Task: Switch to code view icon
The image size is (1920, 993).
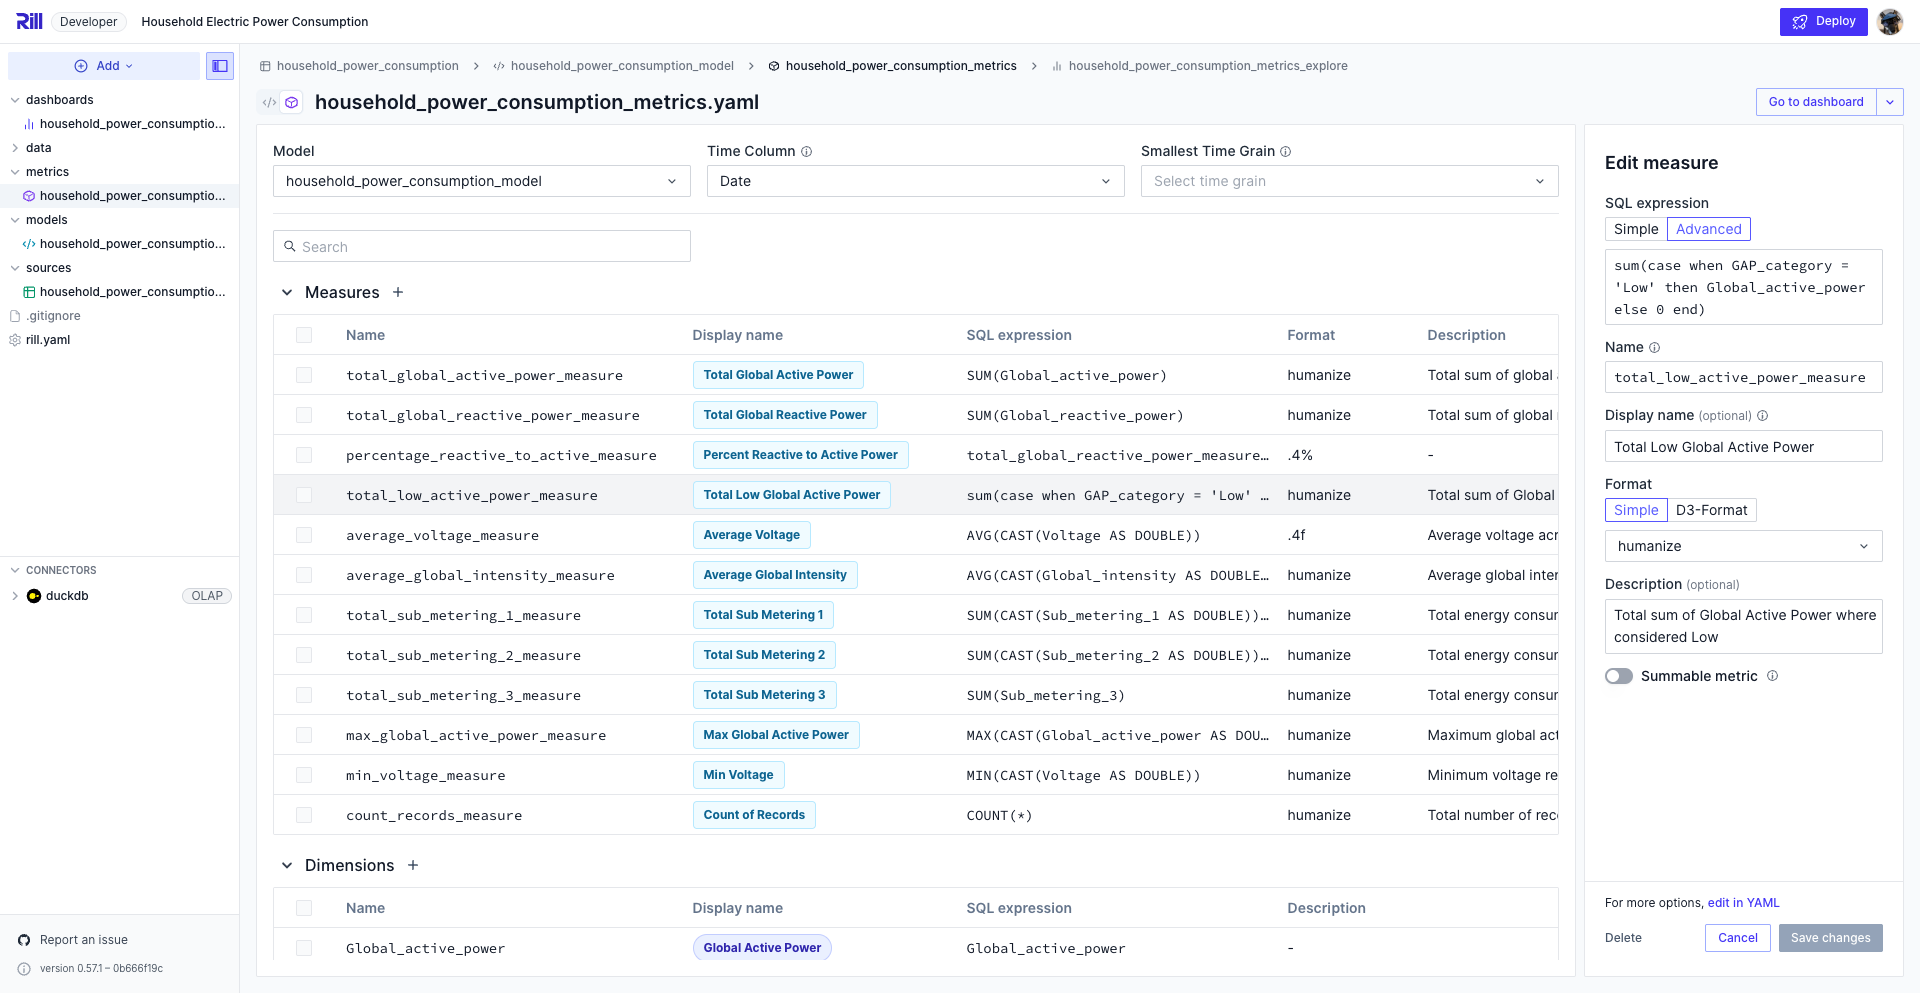Action: click(x=269, y=102)
